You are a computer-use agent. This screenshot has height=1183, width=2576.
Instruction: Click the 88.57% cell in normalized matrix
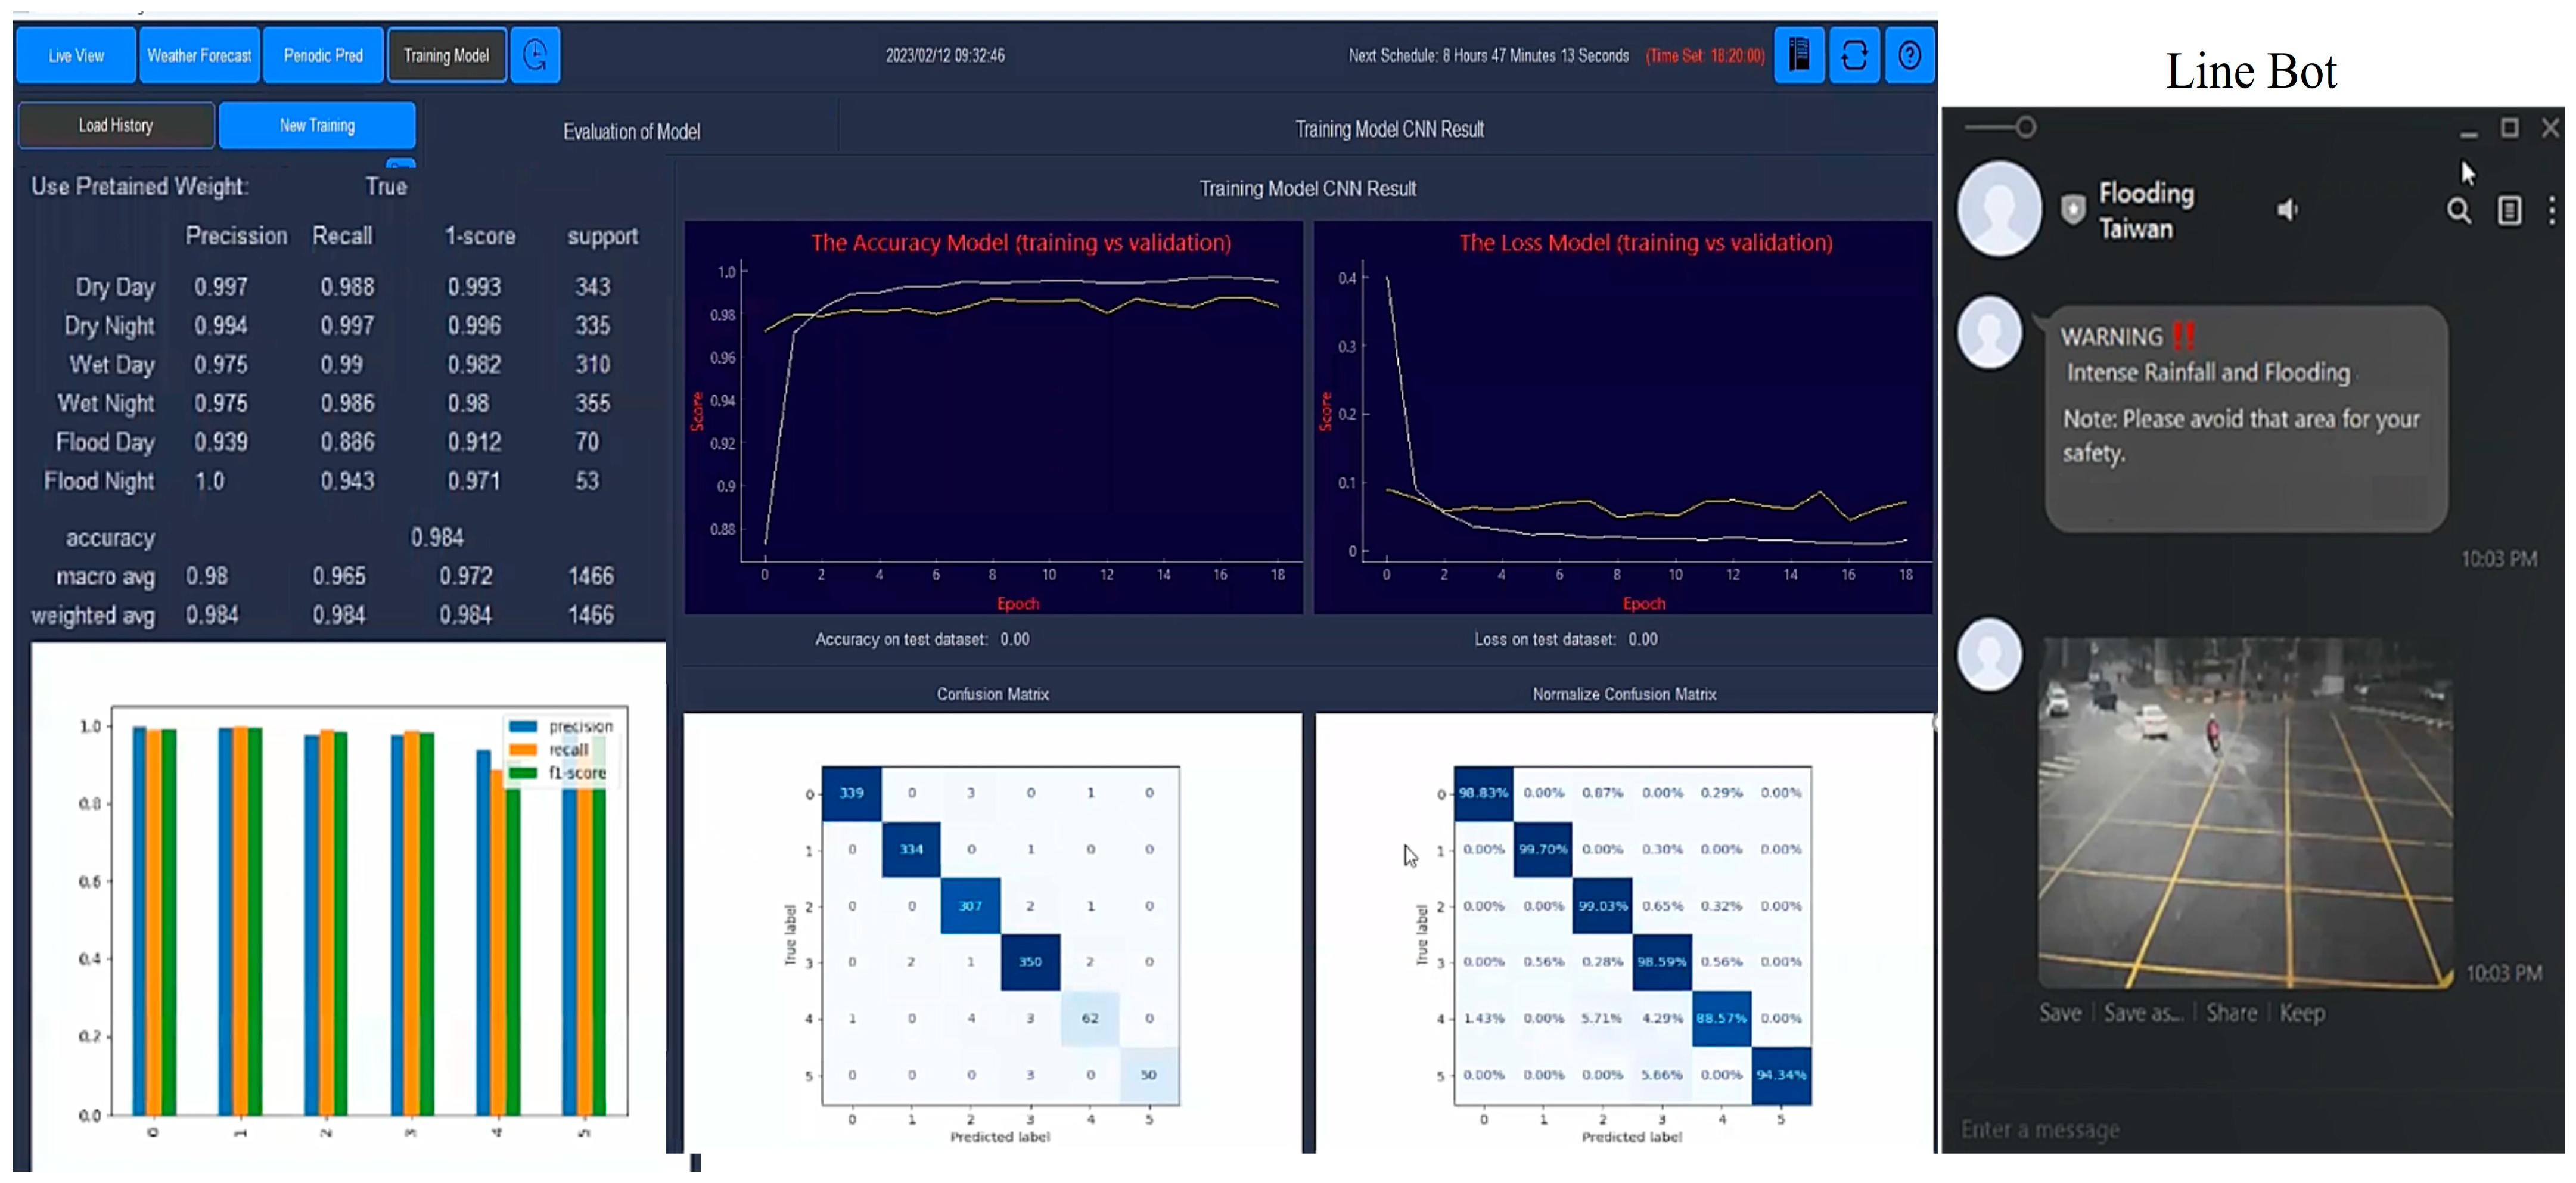[1721, 1018]
